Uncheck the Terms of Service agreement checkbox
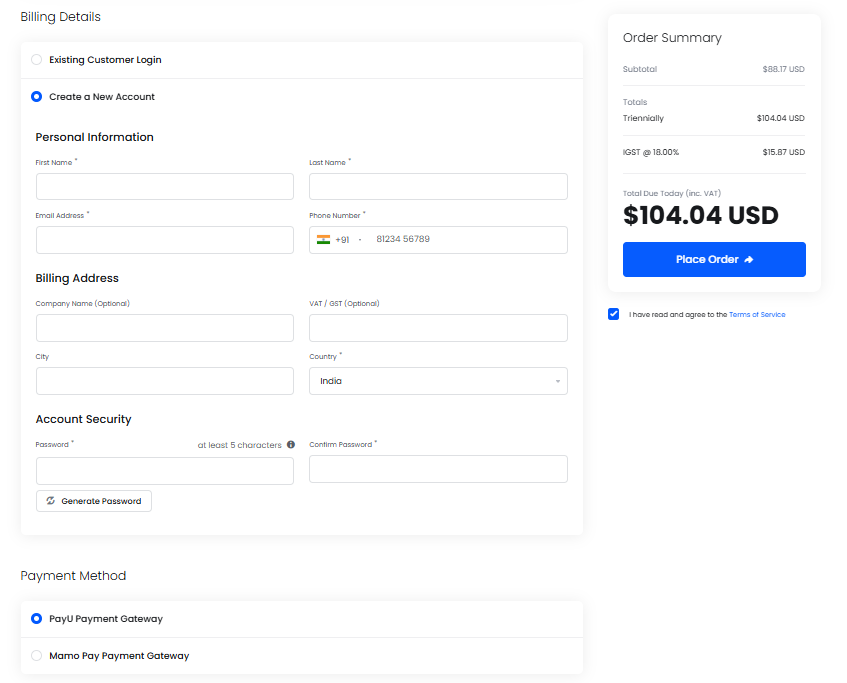The height and width of the screenshot is (683, 847). (x=613, y=314)
